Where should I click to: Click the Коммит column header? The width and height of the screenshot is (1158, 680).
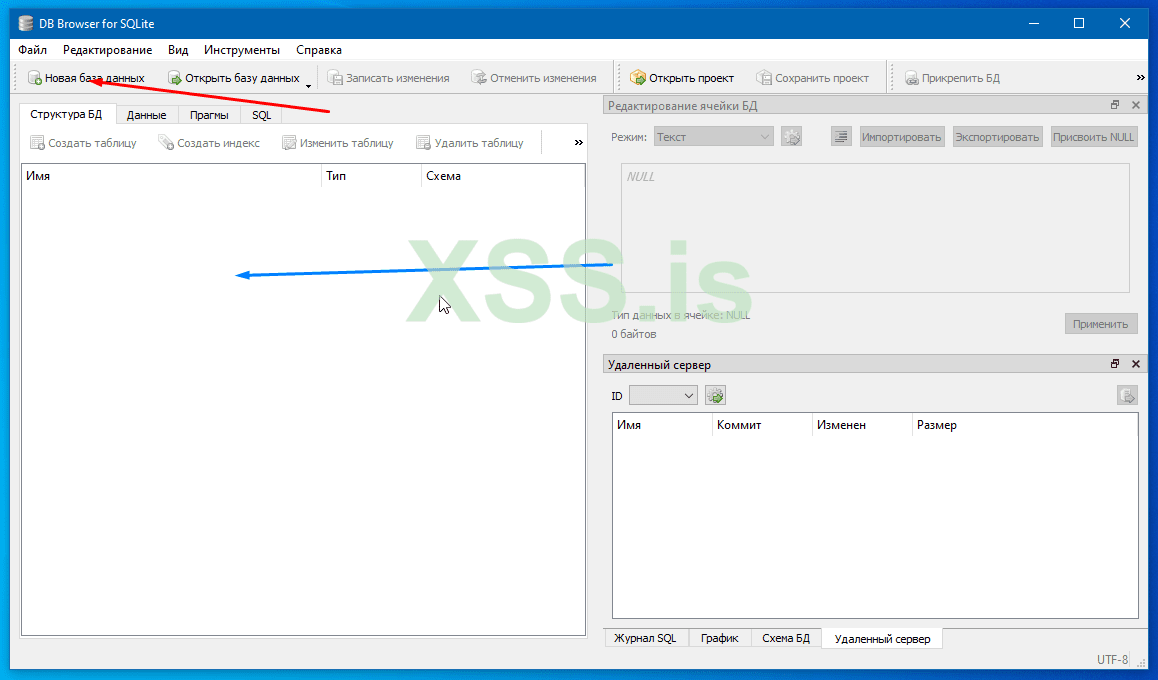762,425
